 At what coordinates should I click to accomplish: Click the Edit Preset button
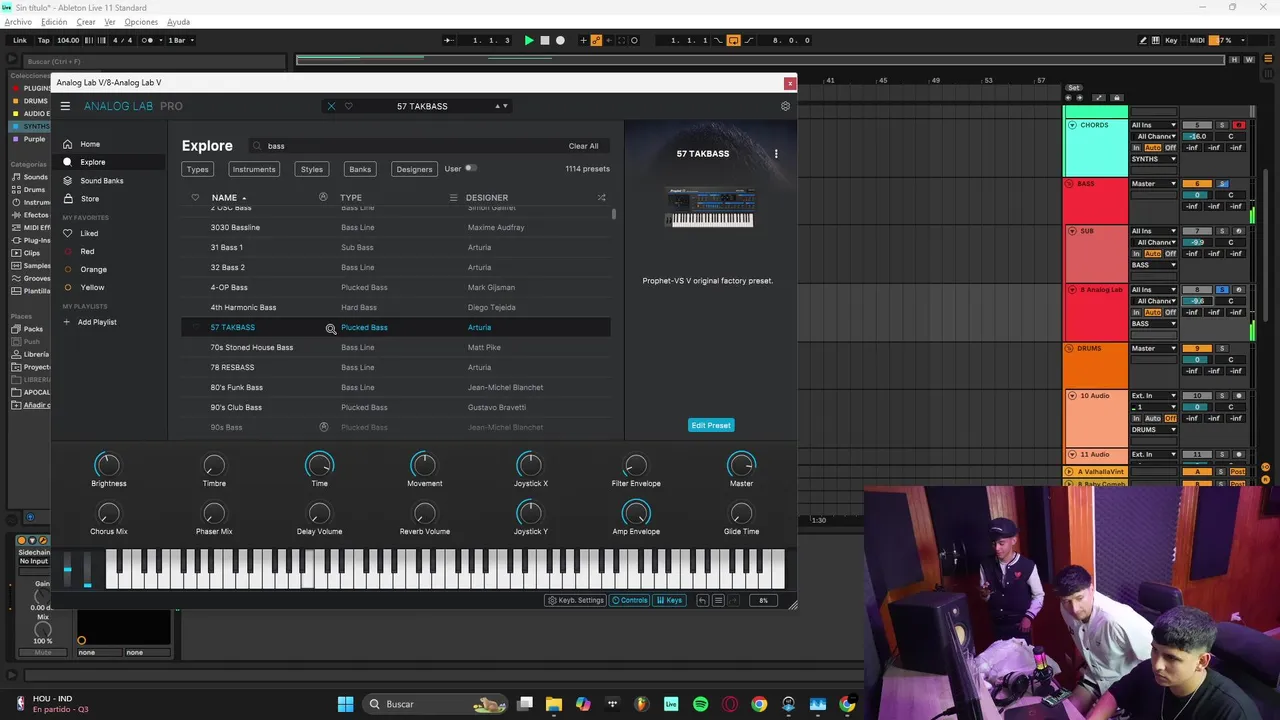[711, 425]
